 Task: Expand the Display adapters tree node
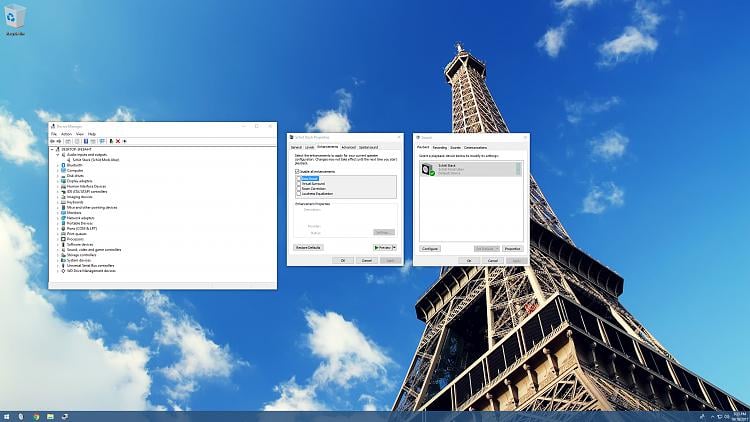58,181
